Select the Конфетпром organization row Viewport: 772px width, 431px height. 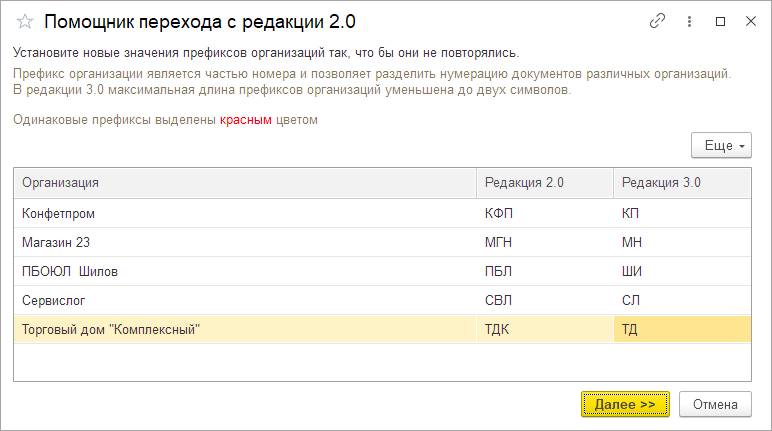point(245,214)
